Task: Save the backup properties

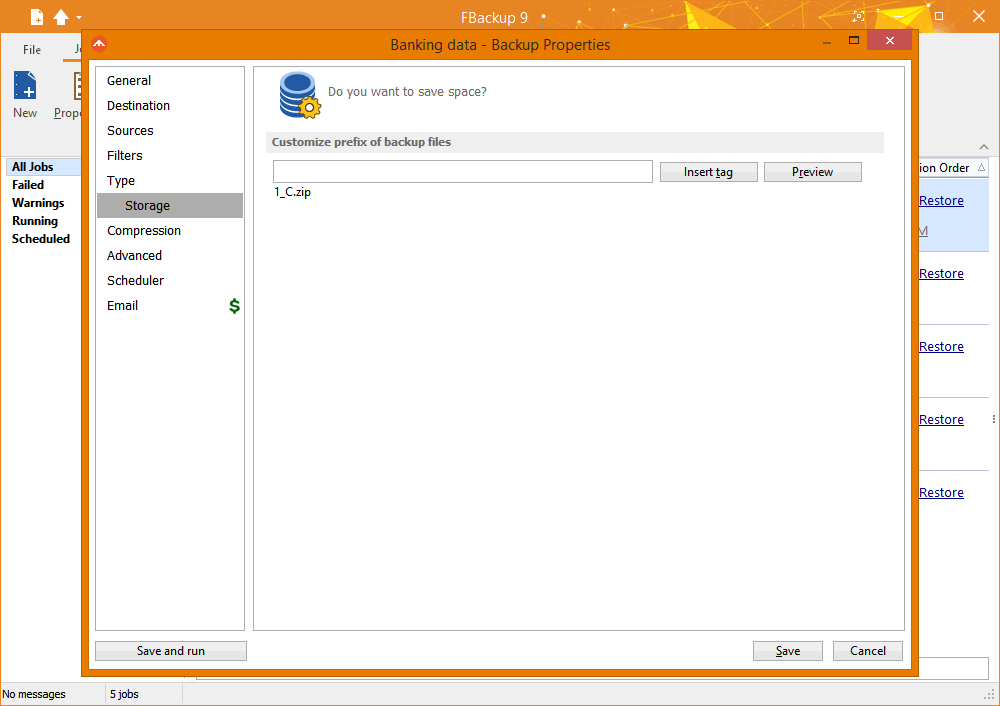Action: [x=788, y=651]
